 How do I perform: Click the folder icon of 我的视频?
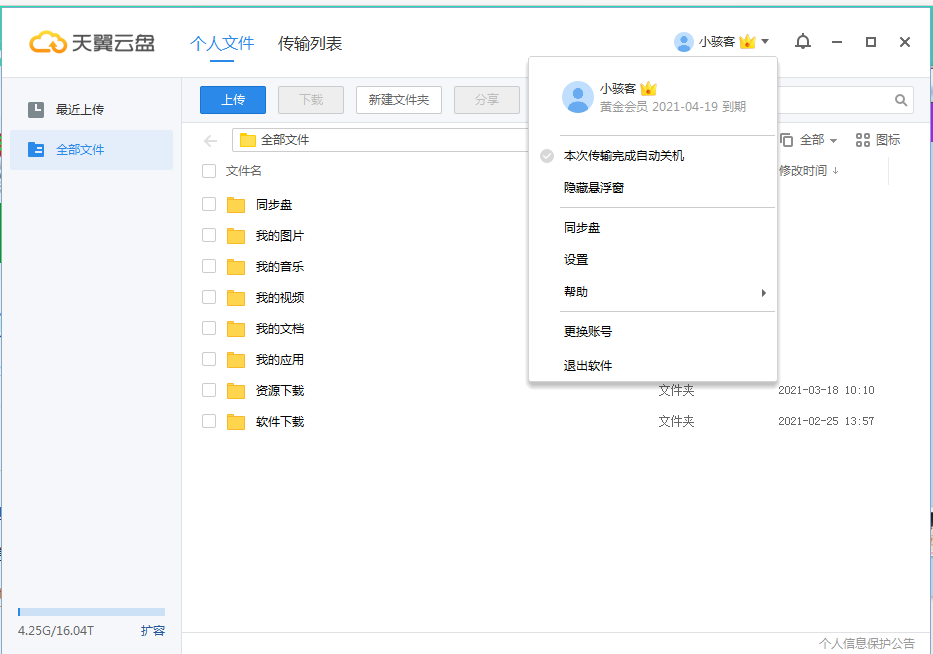pyautogui.click(x=236, y=298)
